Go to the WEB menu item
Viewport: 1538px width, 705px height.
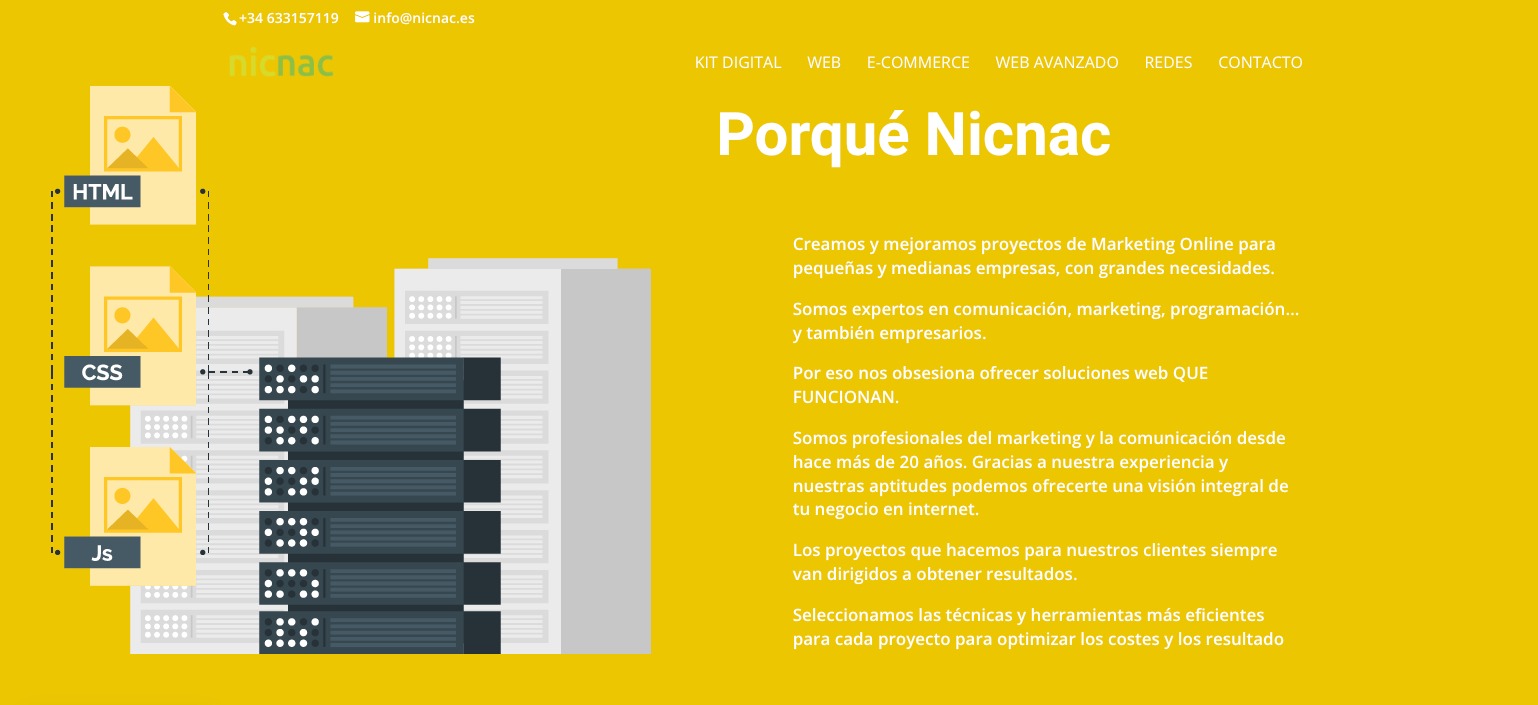pos(824,62)
